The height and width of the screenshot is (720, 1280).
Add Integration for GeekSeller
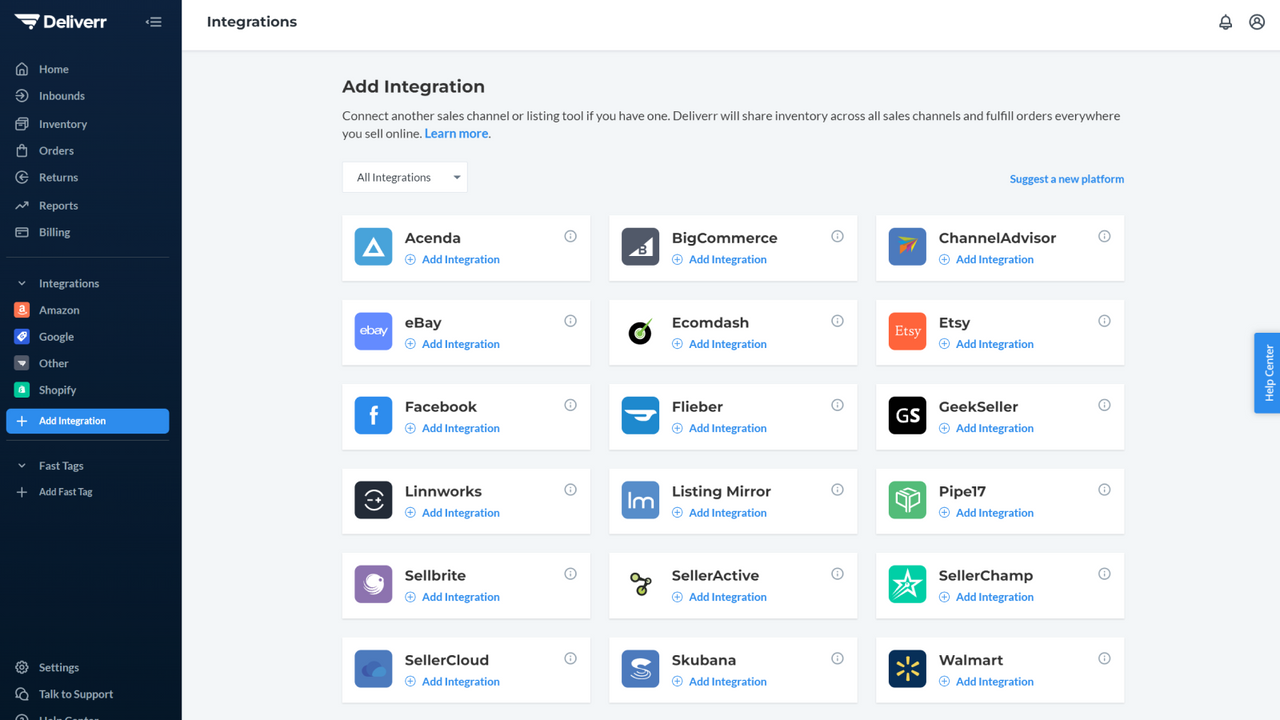986,428
